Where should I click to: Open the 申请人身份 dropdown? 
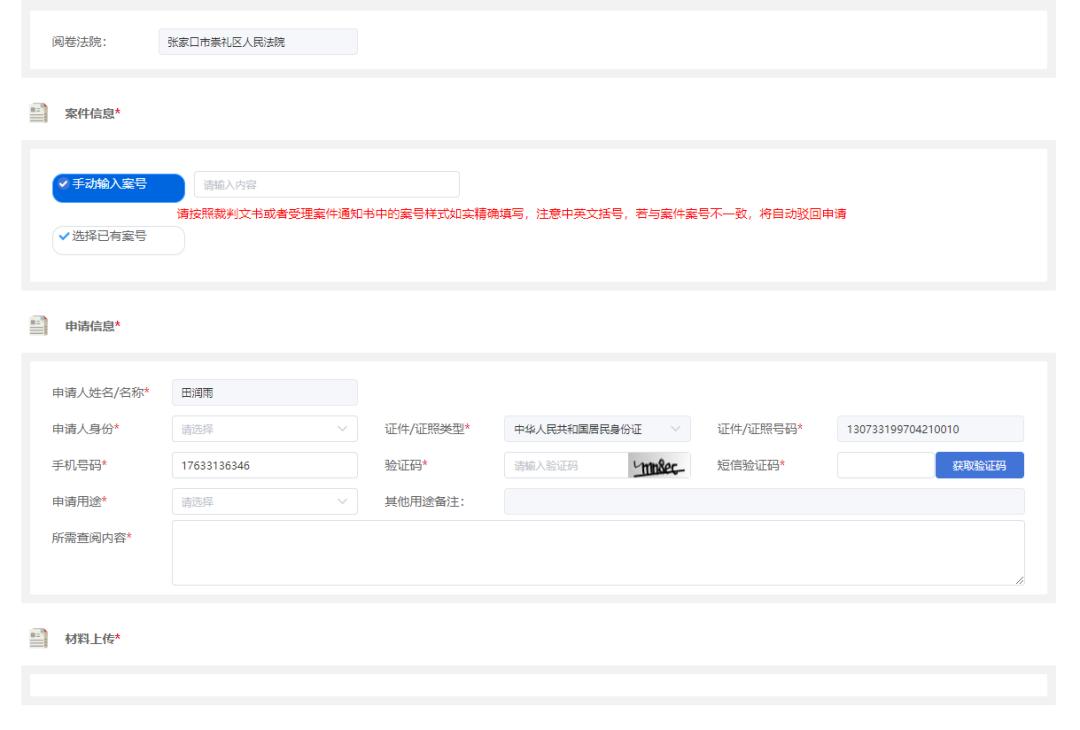click(264, 430)
